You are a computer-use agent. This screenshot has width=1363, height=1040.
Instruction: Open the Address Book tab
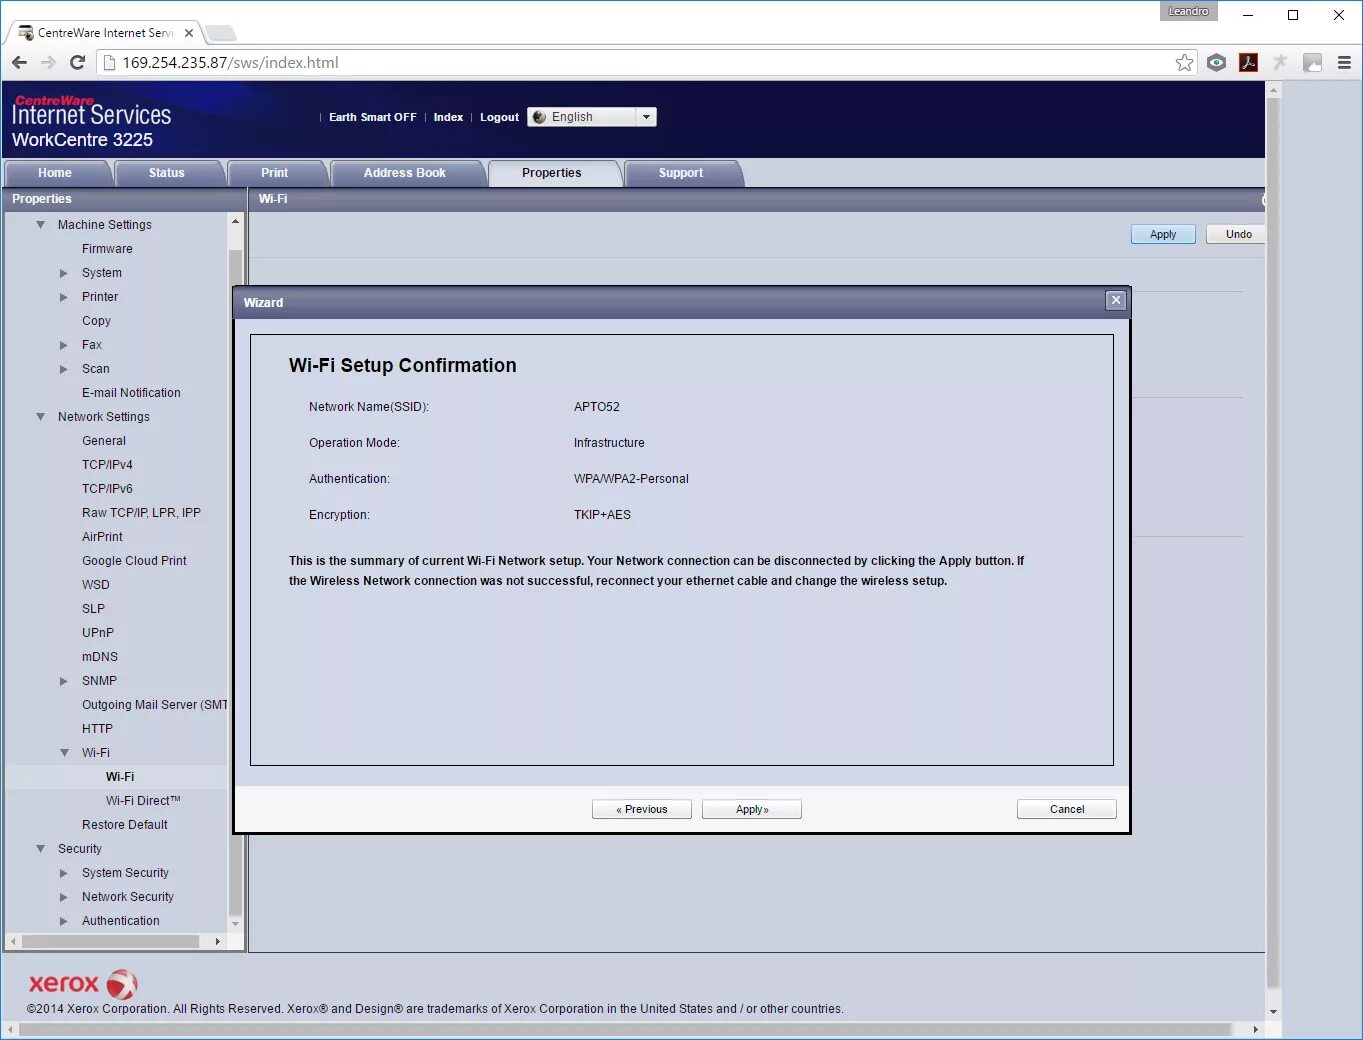(405, 173)
